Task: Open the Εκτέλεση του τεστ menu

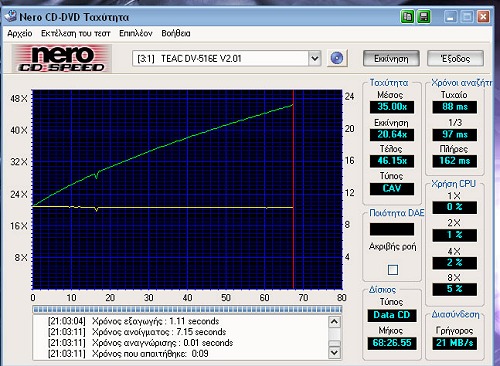Action: click(75, 33)
